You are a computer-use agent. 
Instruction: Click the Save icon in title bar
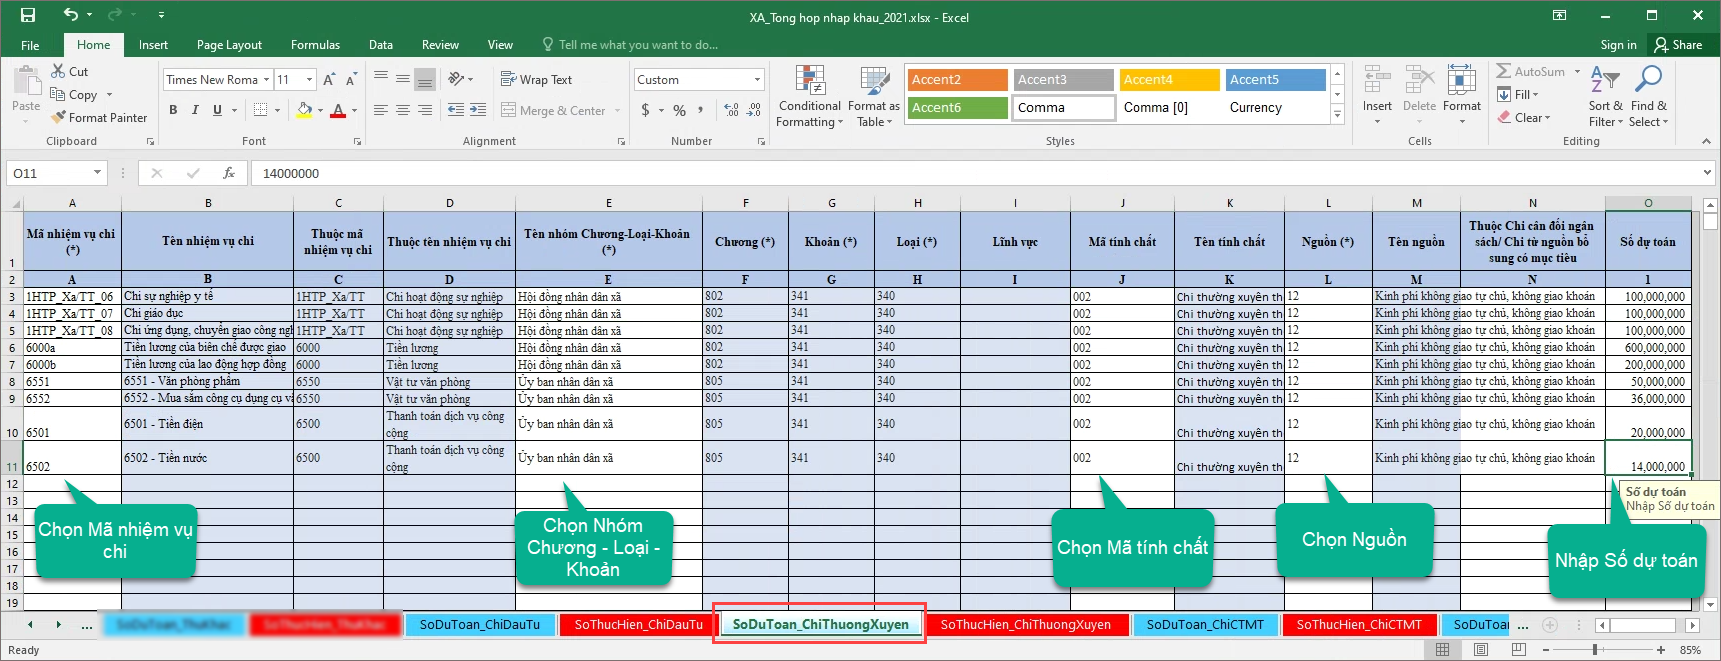[27, 15]
